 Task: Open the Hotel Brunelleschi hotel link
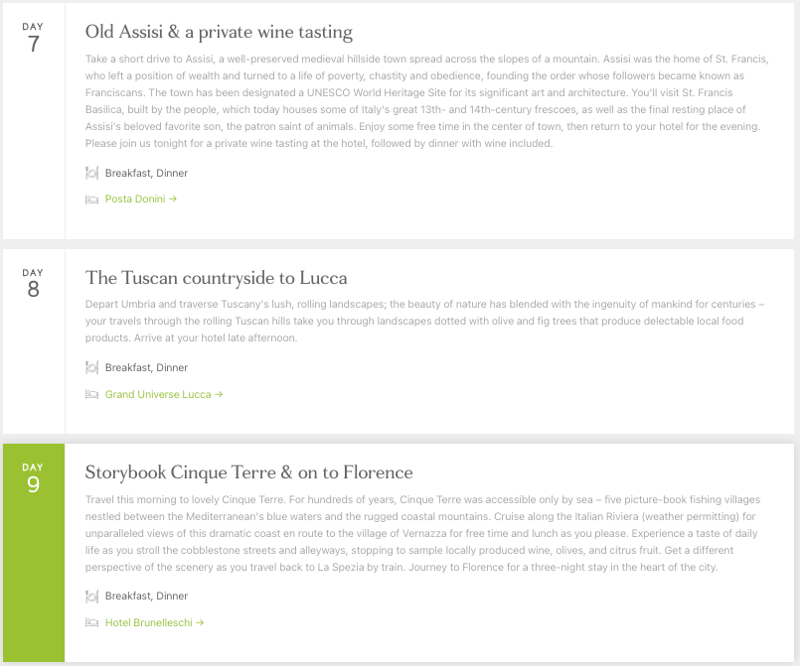[154, 623]
